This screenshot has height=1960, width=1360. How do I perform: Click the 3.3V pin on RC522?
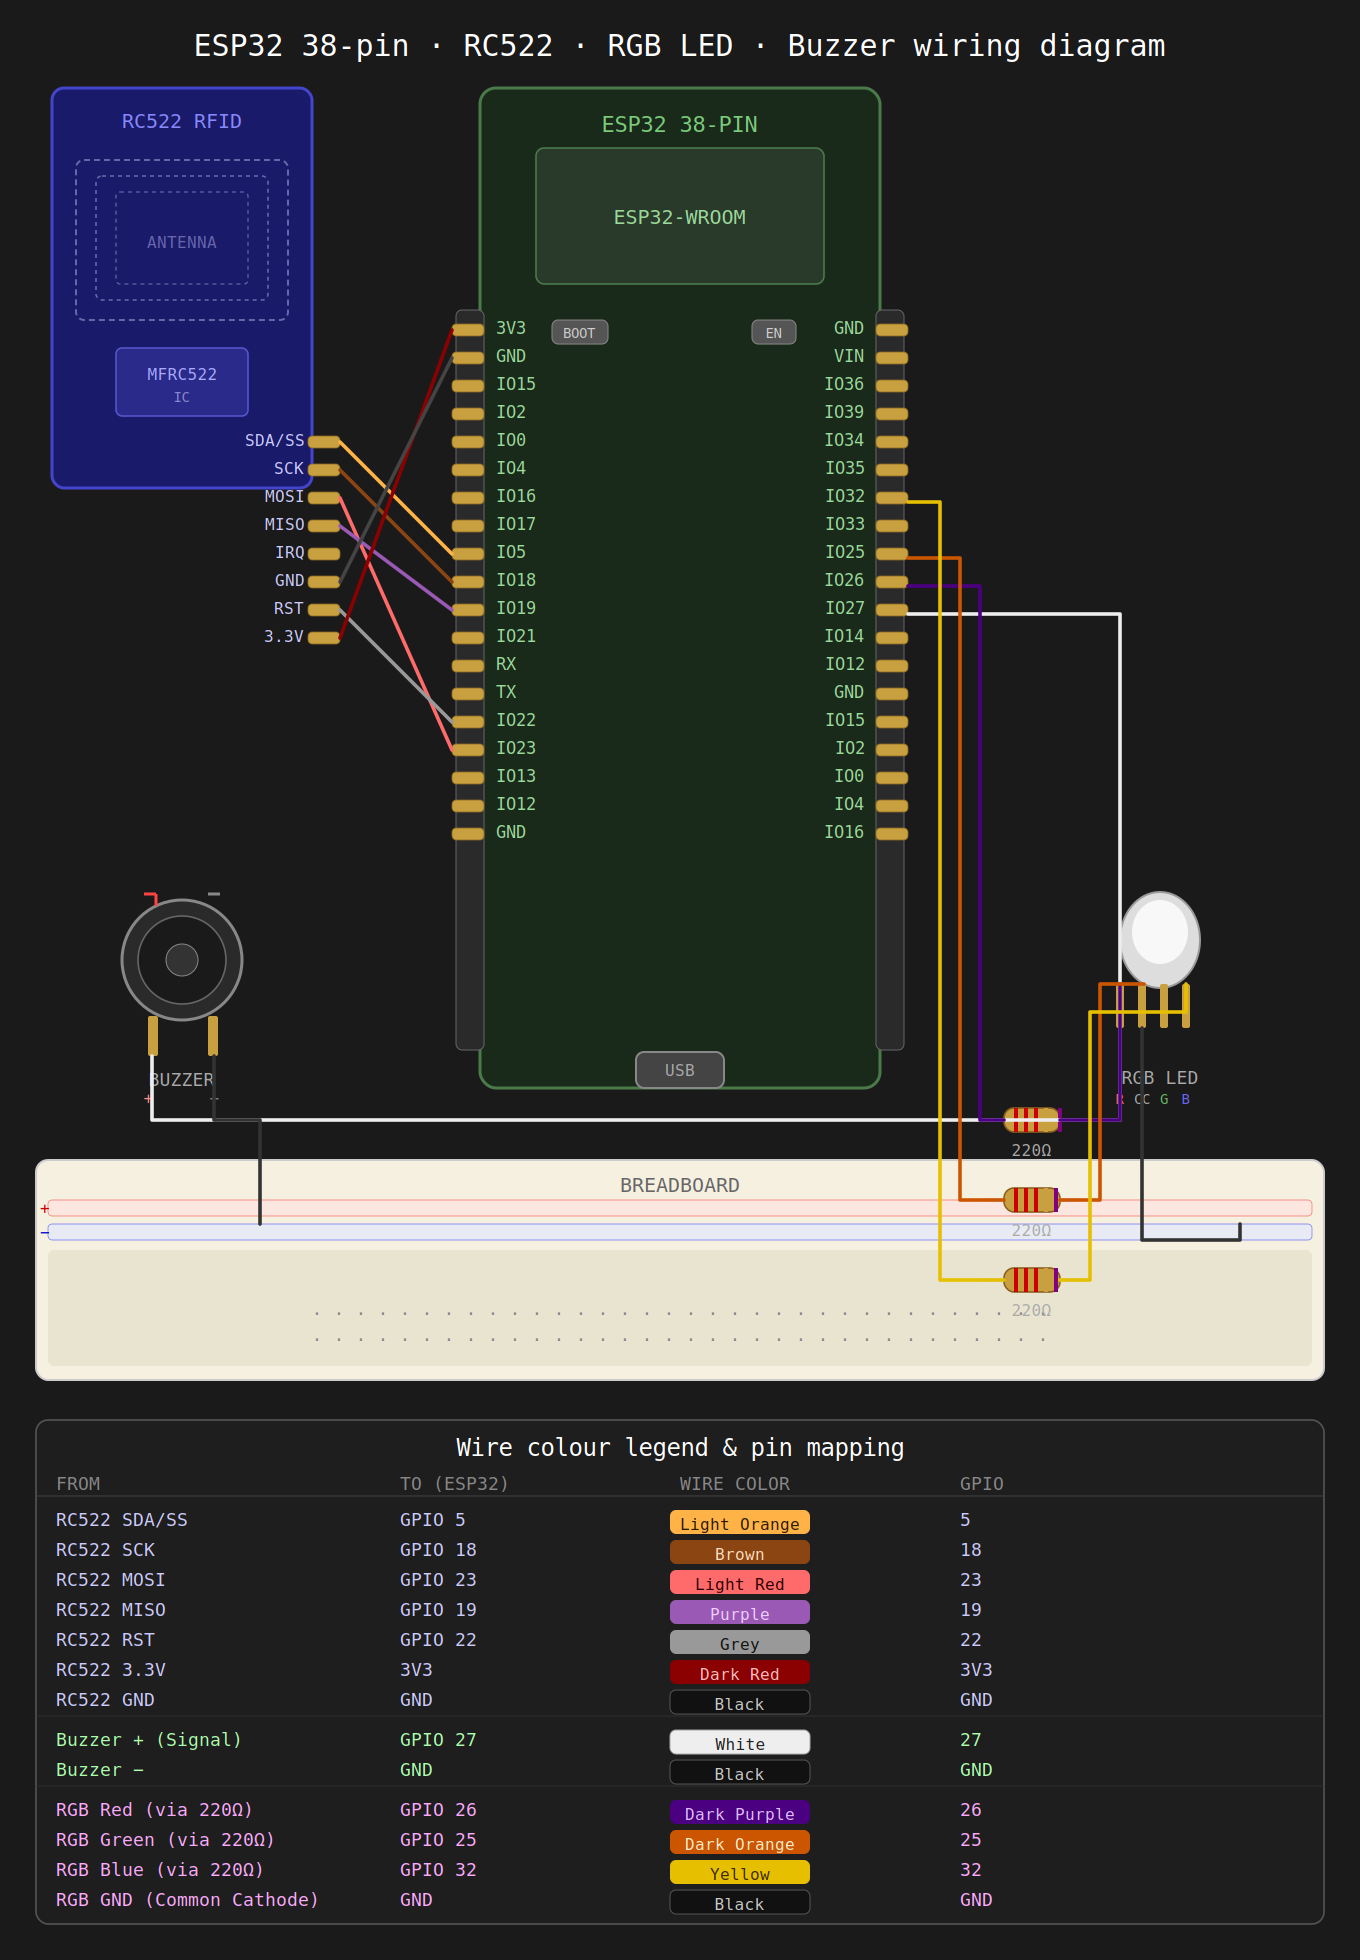324,638
